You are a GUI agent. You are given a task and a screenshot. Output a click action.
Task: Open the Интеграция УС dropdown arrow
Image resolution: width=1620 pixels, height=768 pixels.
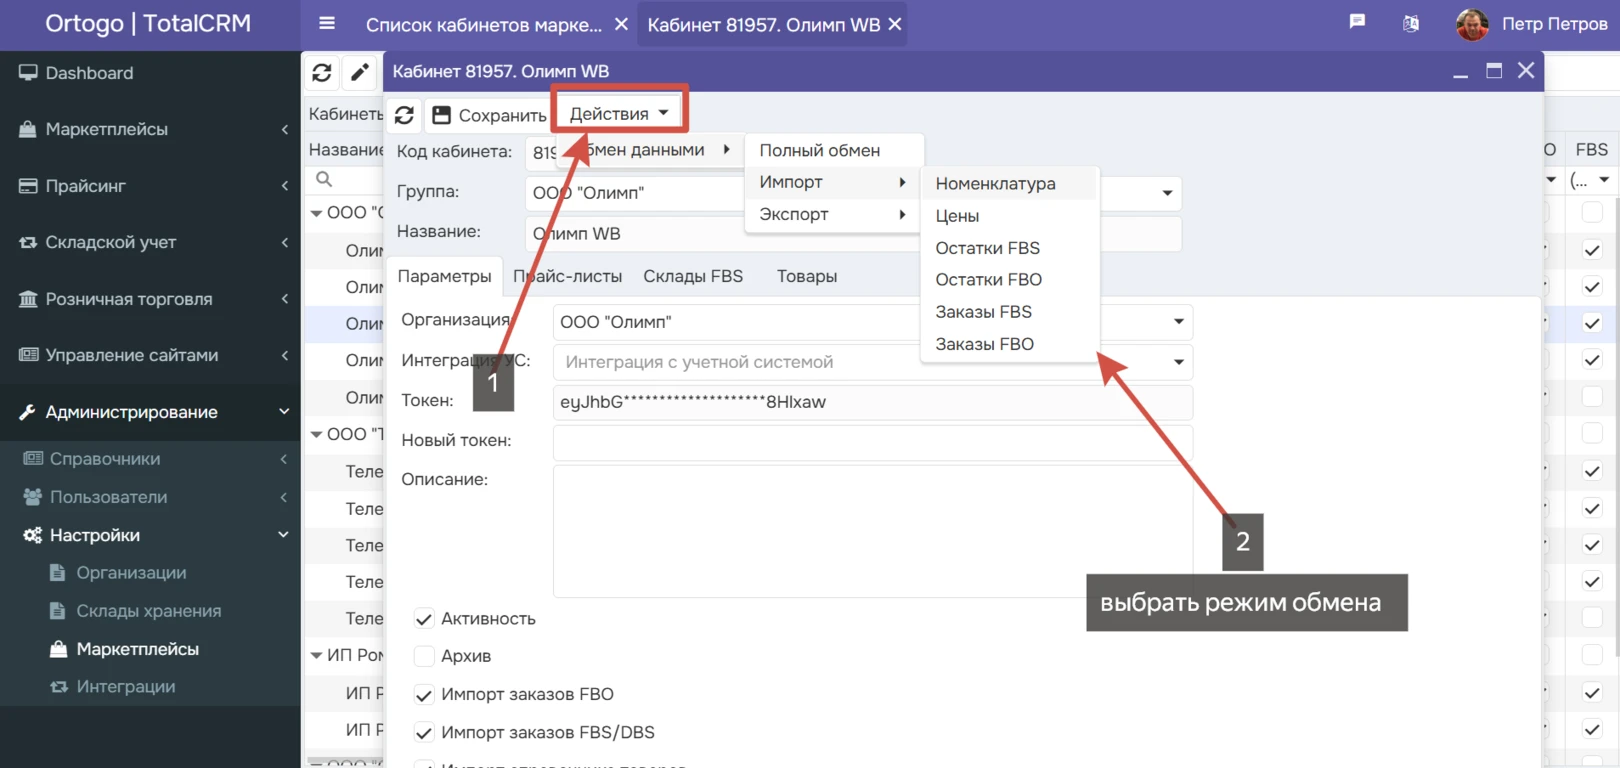tap(1179, 362)
